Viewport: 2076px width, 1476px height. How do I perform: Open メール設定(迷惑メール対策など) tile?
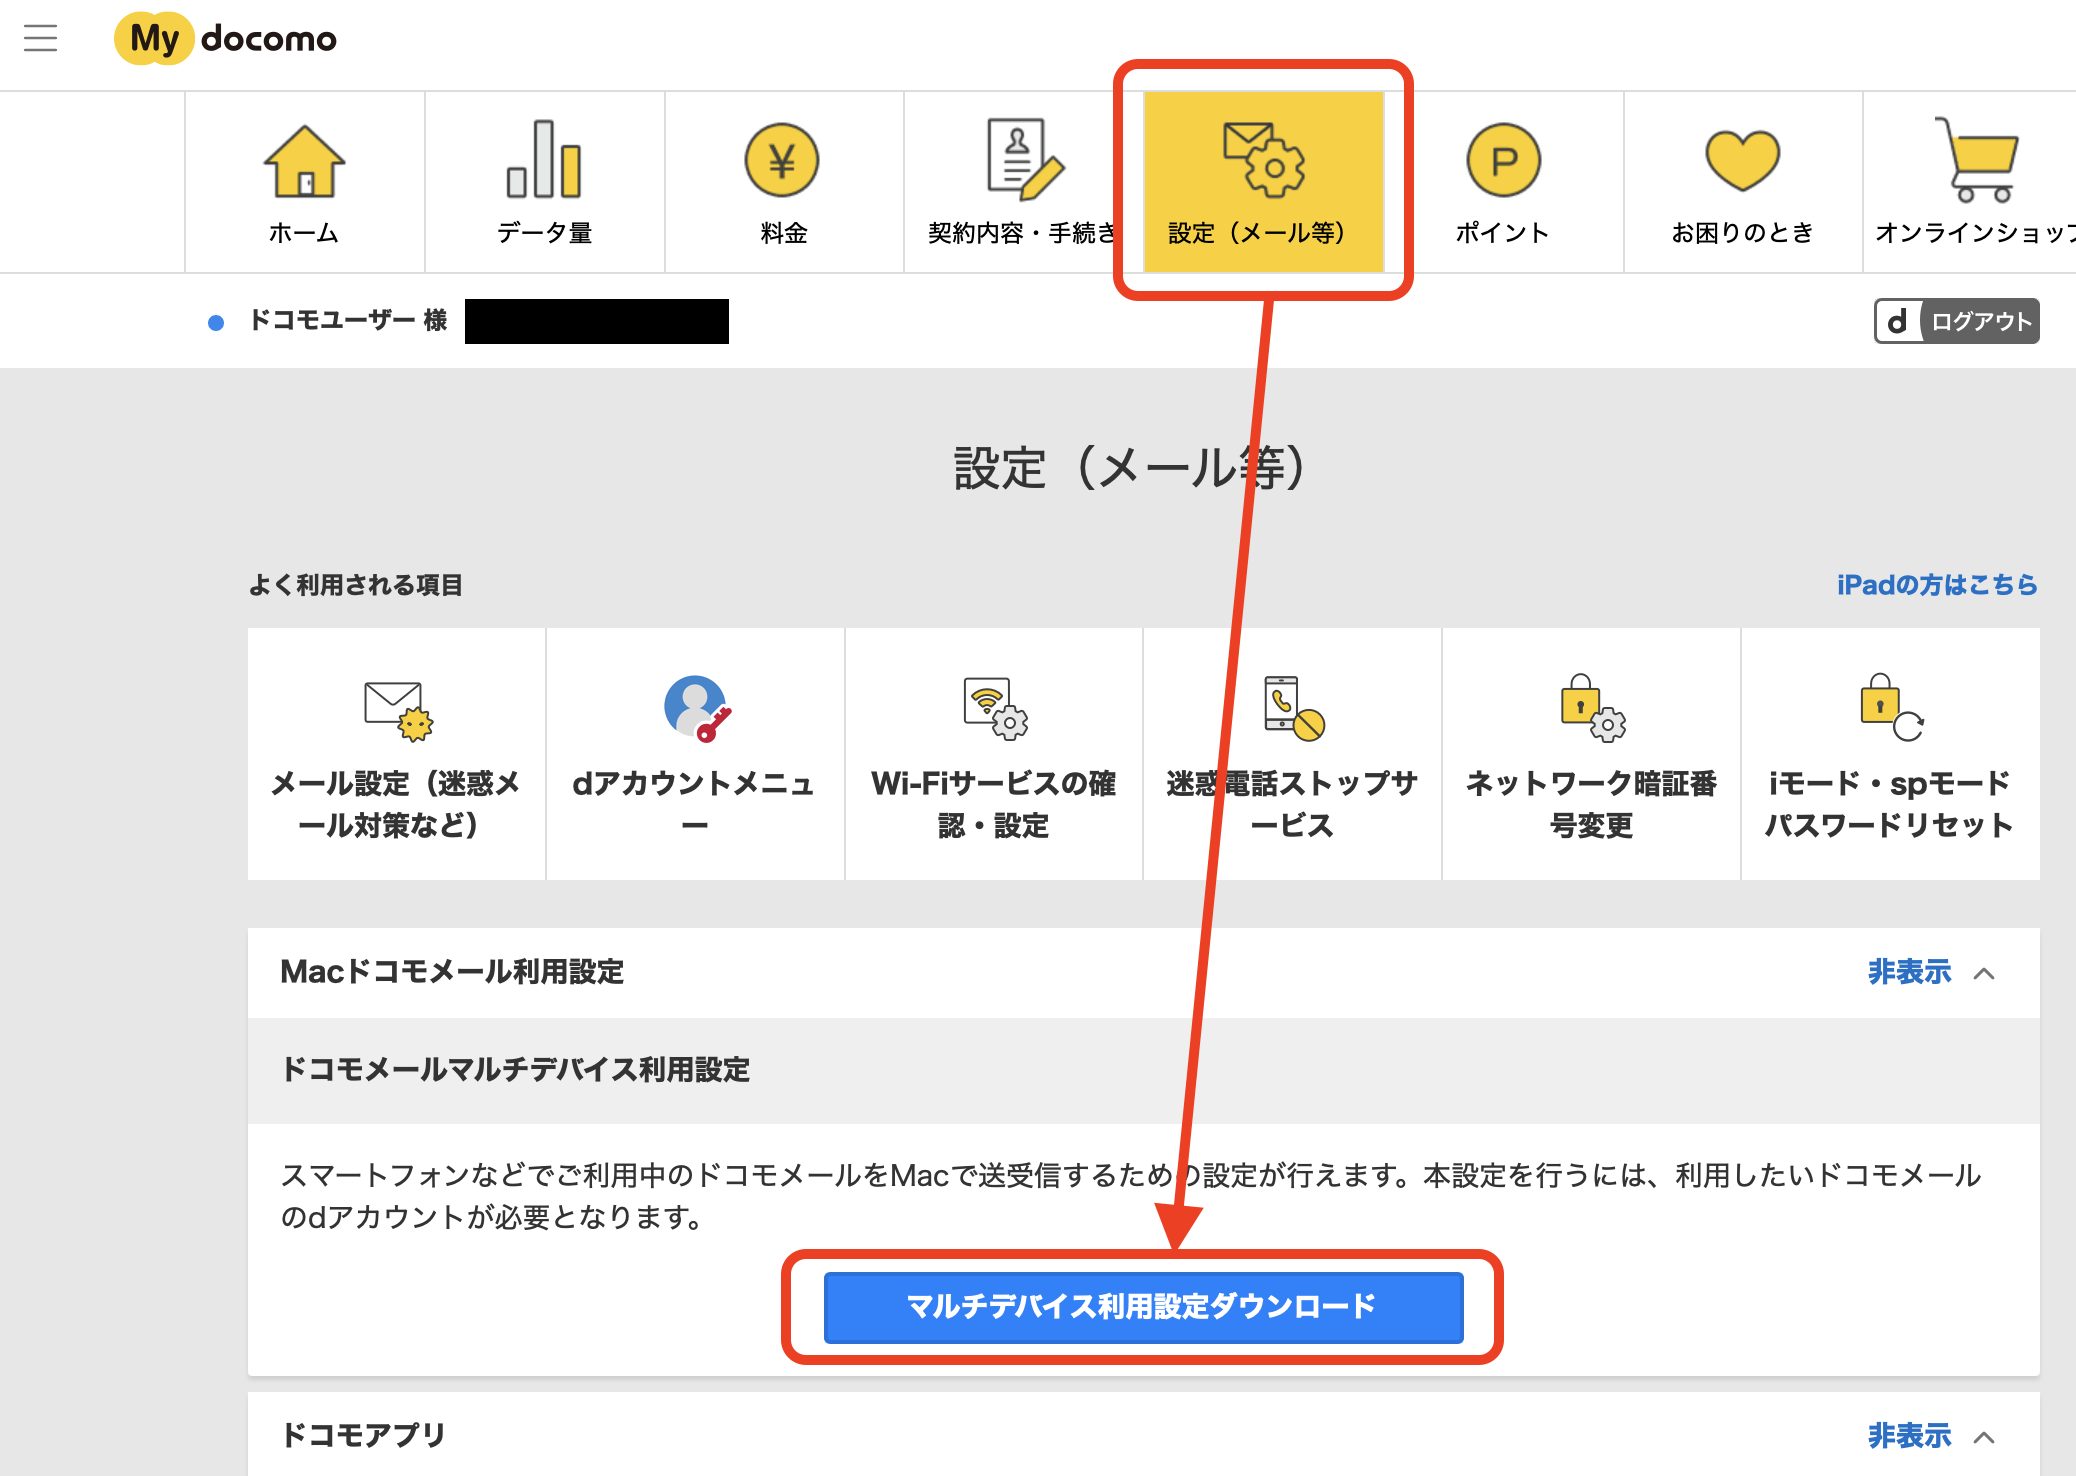[396, 755]
